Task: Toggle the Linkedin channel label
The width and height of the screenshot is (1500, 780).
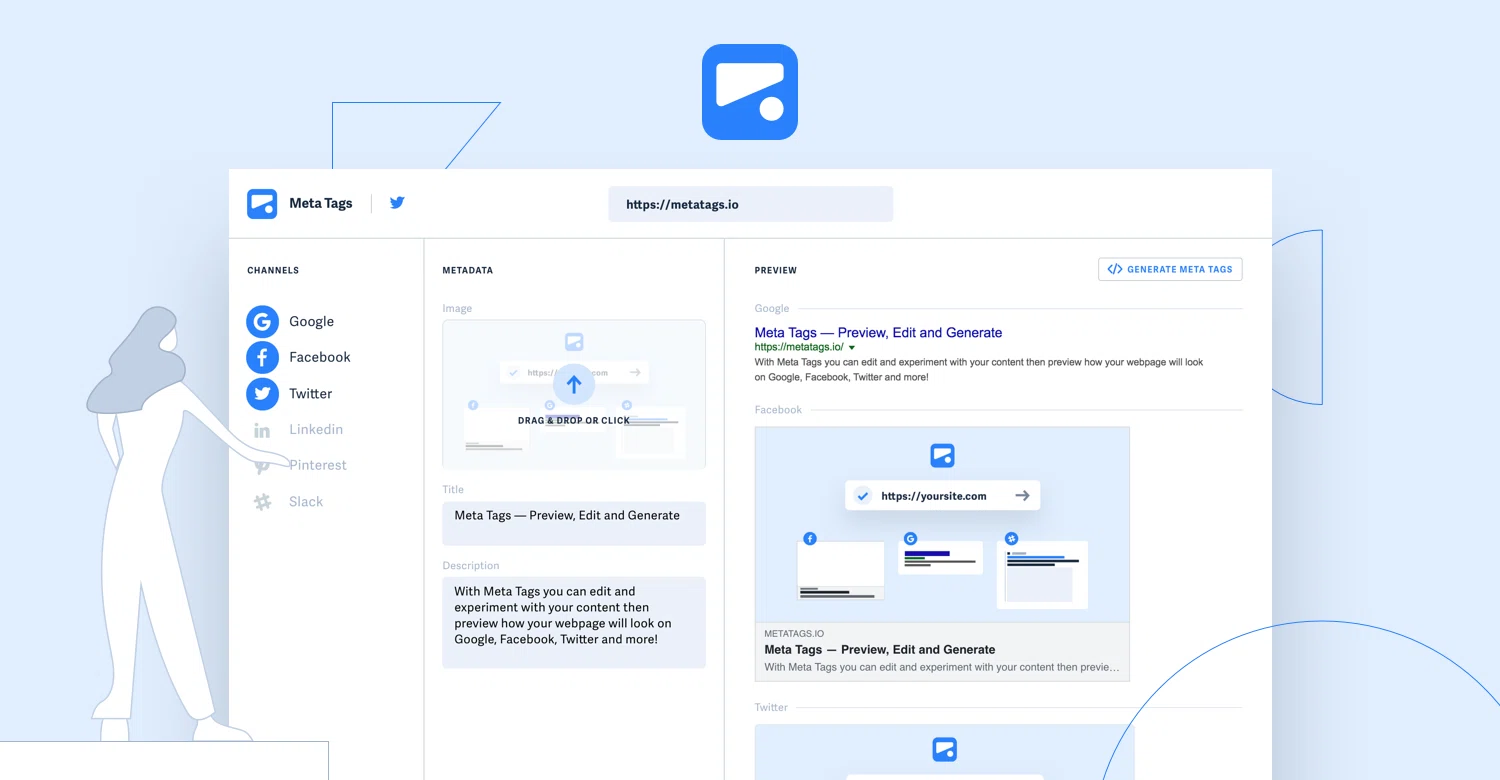Action: [x=316, y=430]
